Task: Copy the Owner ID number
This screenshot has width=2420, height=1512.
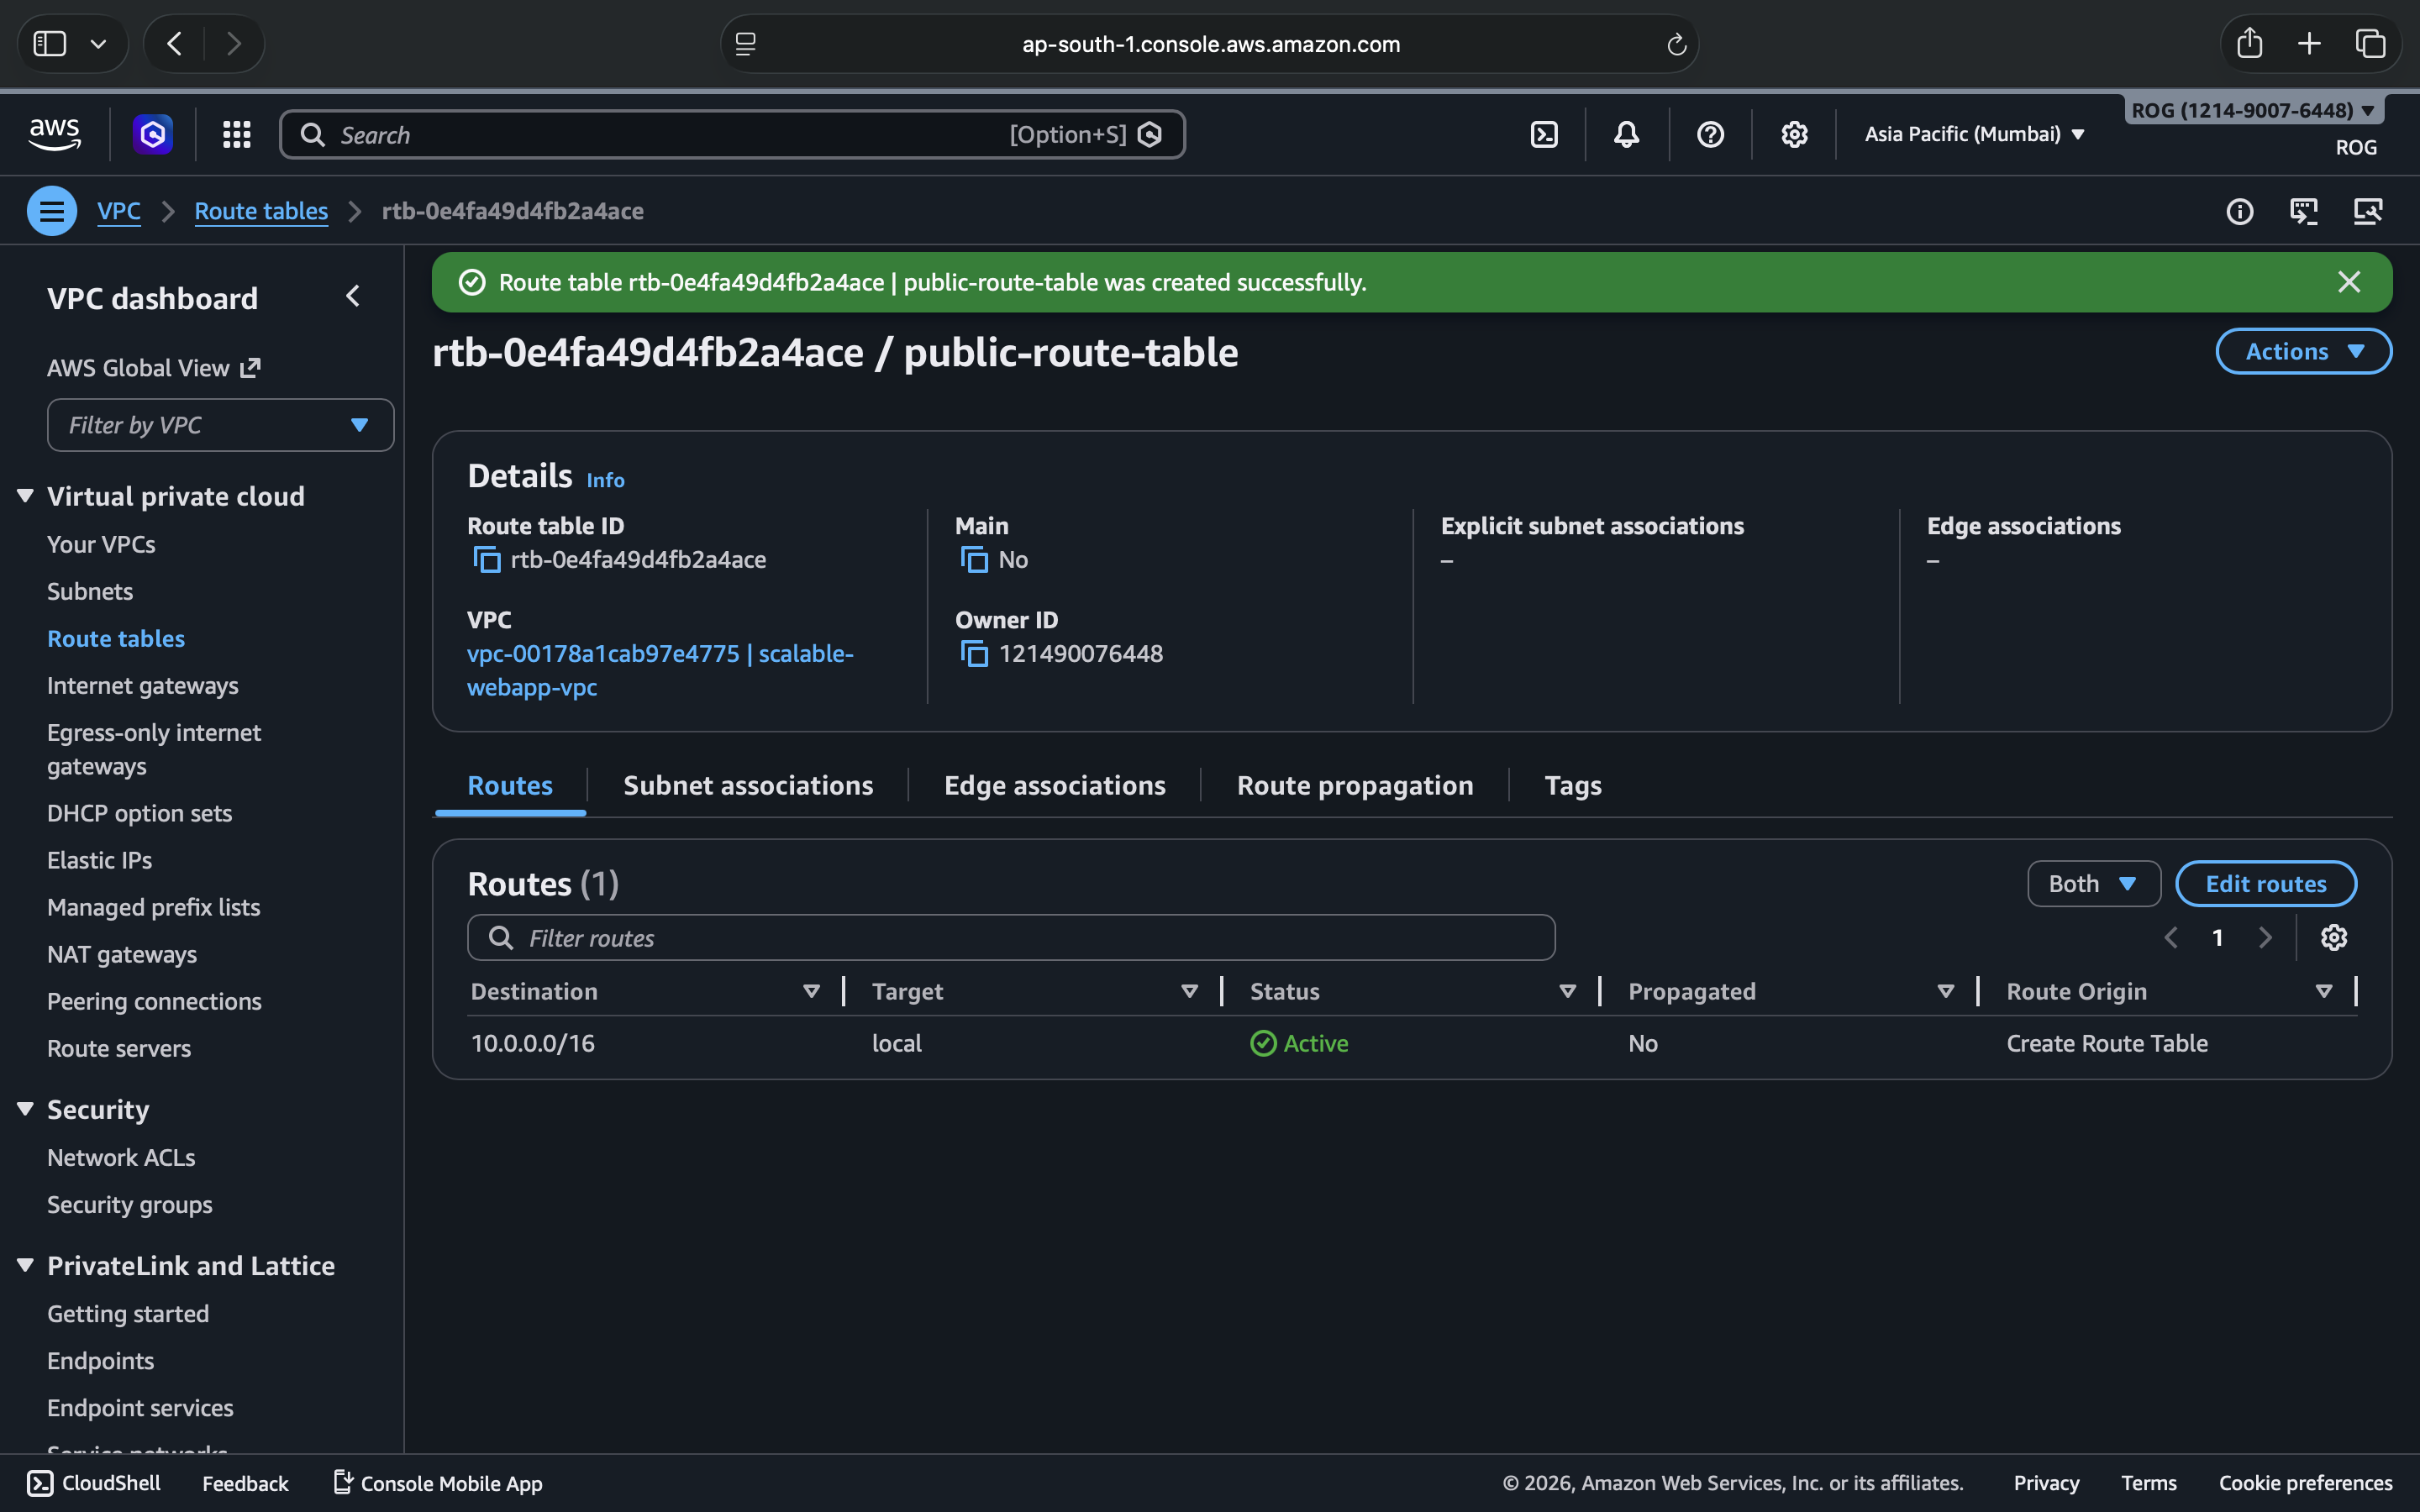Action: [x=974, y=654]
